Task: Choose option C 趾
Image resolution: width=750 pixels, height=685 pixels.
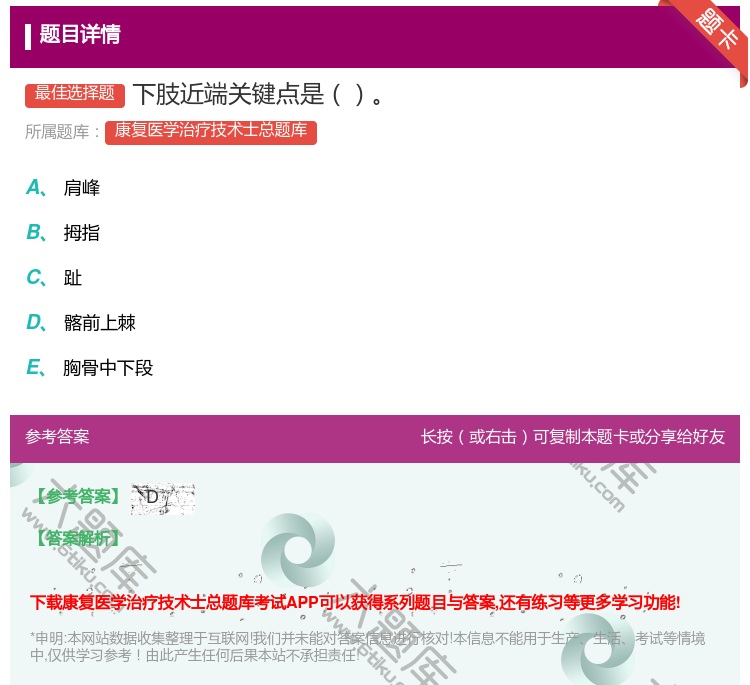Action: click(54, 278)
